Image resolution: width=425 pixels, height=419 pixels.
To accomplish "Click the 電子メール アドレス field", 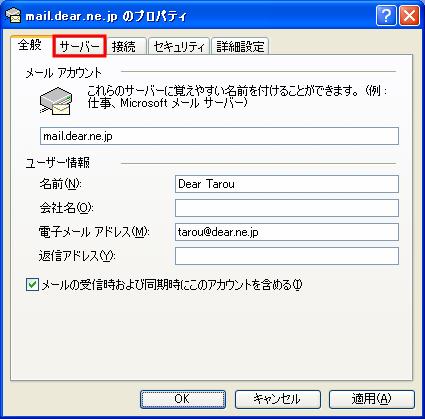I will click(287, 232).
